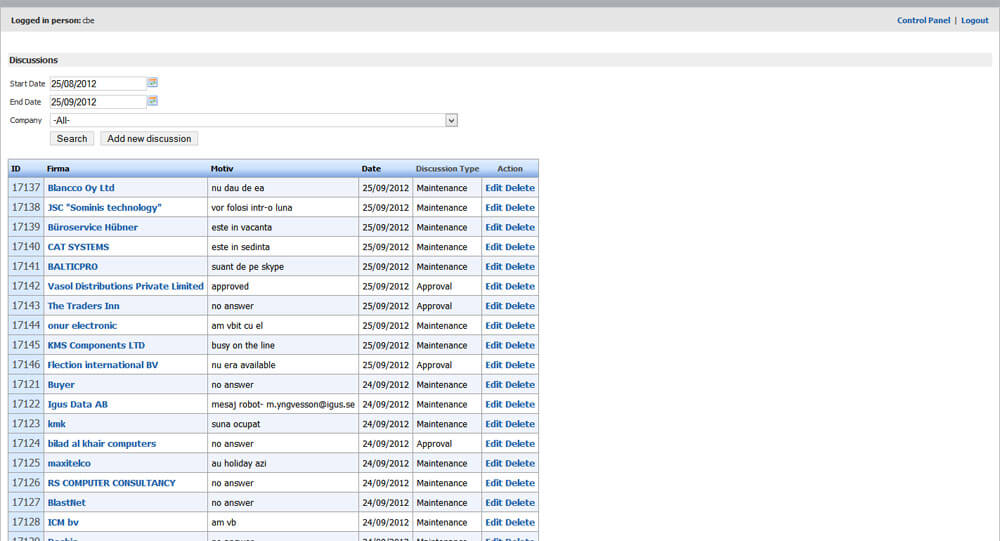Select Motiv cell 'au holiday azi'
The height and width of the screenshot is (541, 1000).
click(283, 464)
